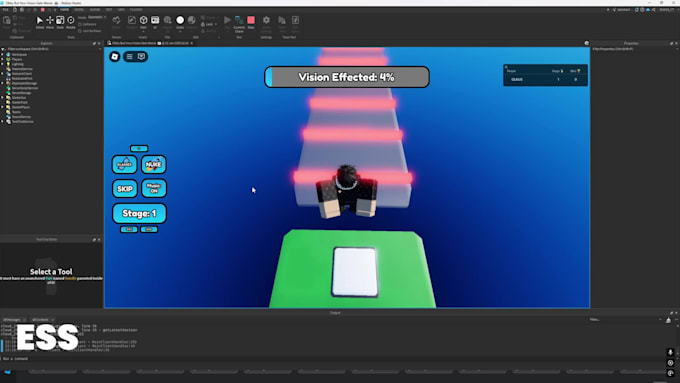Click the Windows Start button on taskbar
The height and width of the screenshot is (383, 680).
coord(7,372)
